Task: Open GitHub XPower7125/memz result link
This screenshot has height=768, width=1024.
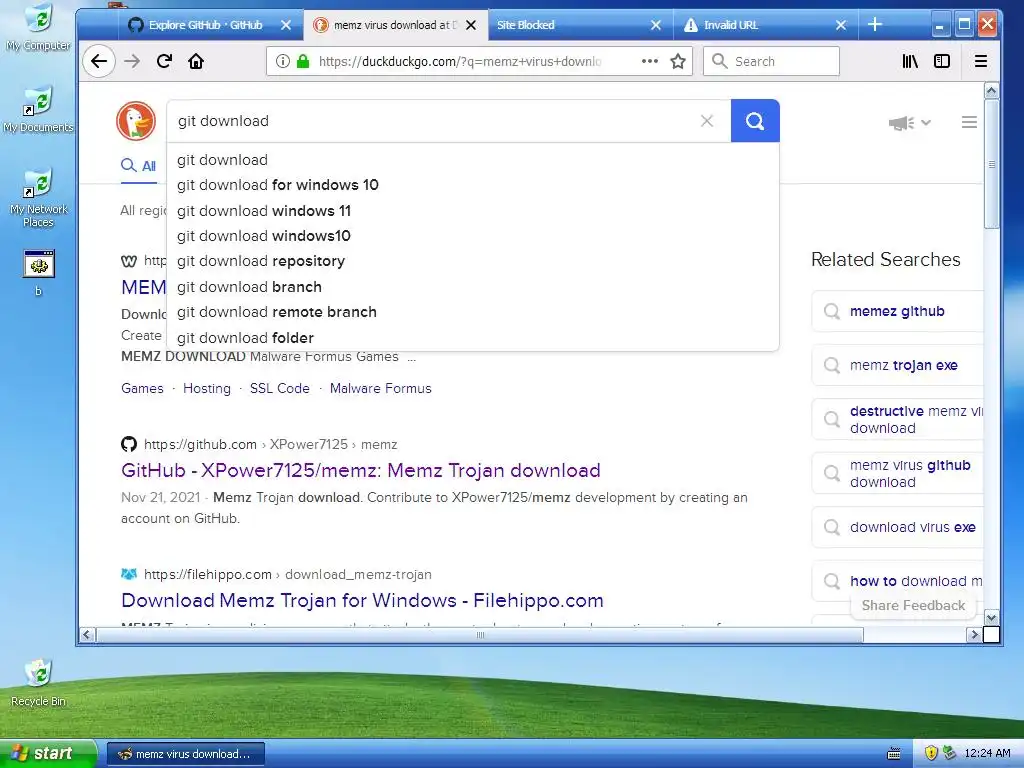Action: tap(360, 470)
